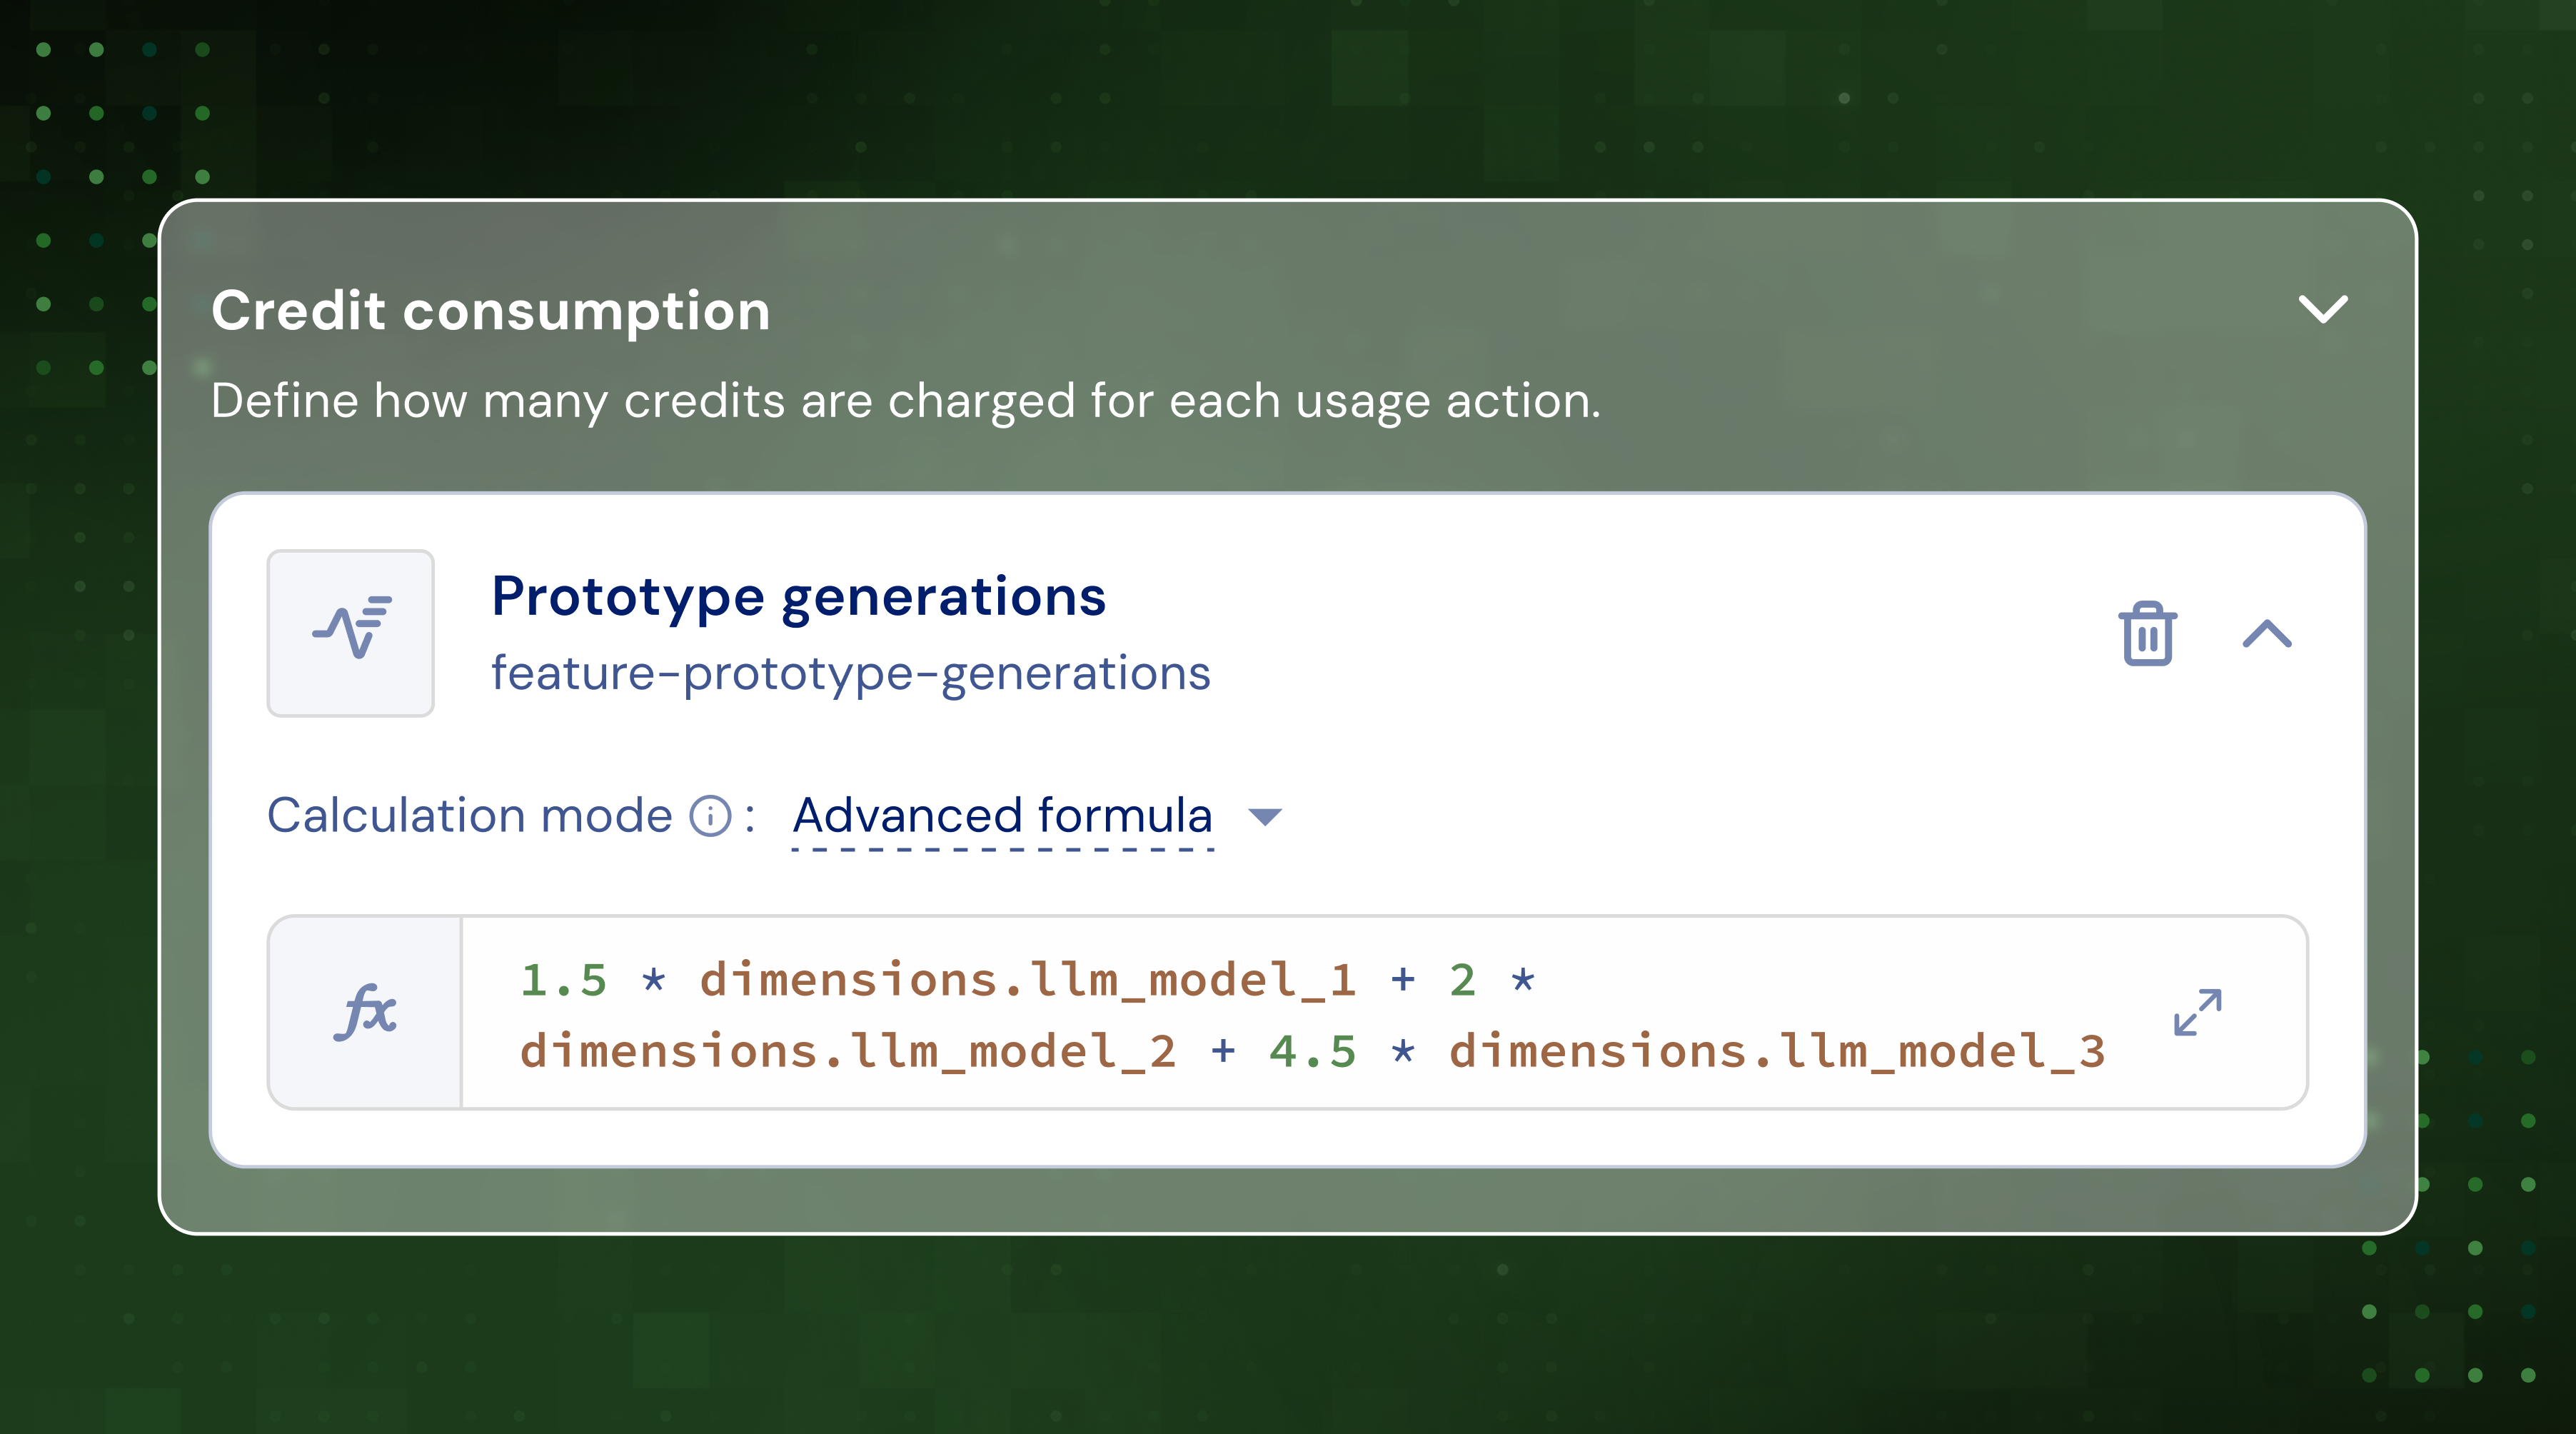Click the credits description text under heading
Viewport: 2576px width, 1434px height.
905,401
